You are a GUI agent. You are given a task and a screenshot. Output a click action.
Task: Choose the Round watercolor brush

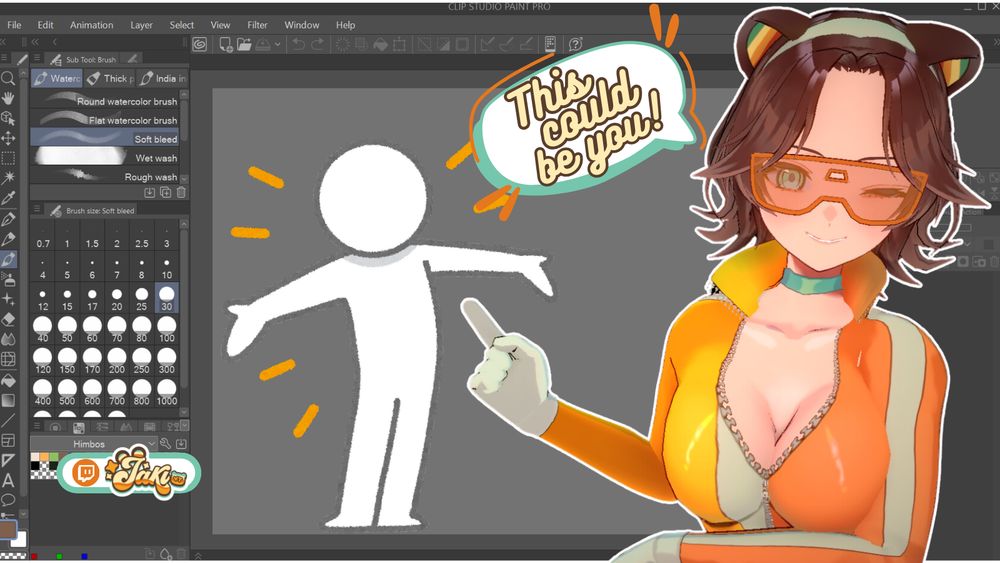(x=105, y=101)
